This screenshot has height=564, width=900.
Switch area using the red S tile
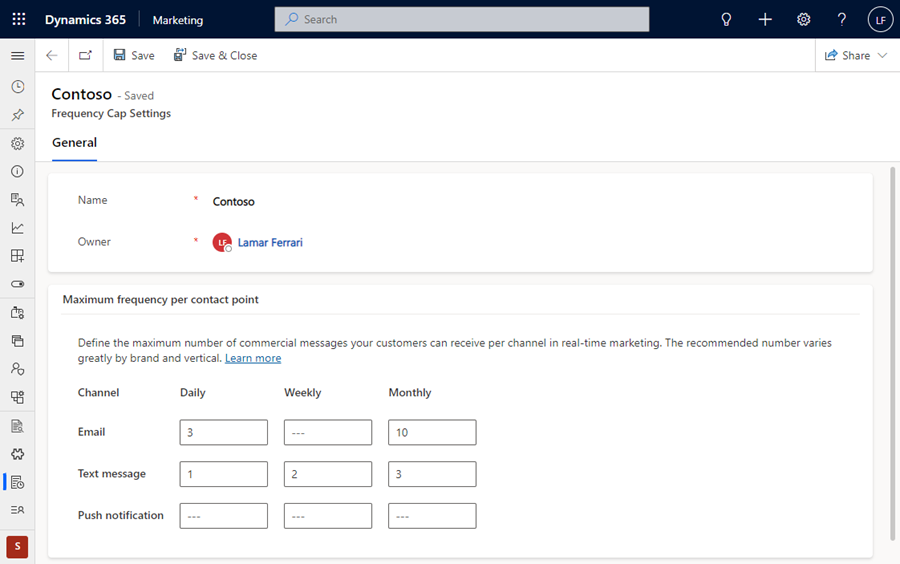coord(17,547)
